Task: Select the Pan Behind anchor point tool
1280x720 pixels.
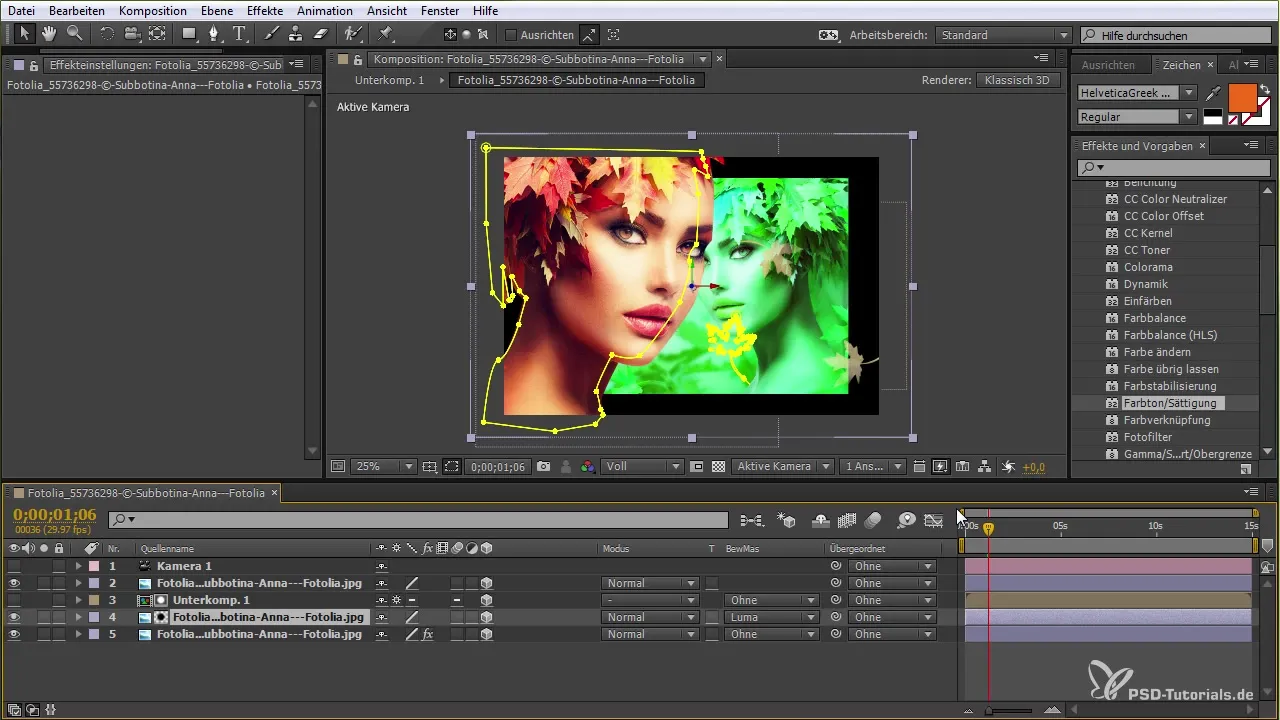Action: coord(157,33)
